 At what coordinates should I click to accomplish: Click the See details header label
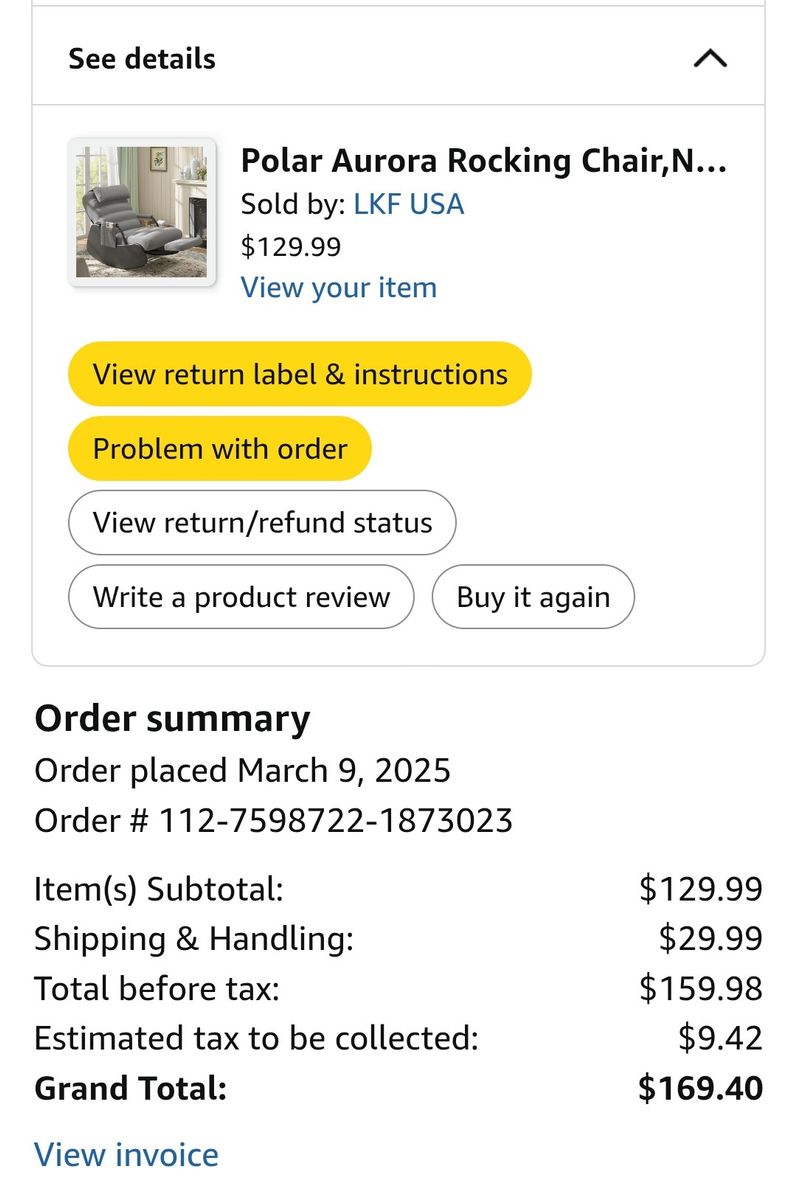point(142,59)
